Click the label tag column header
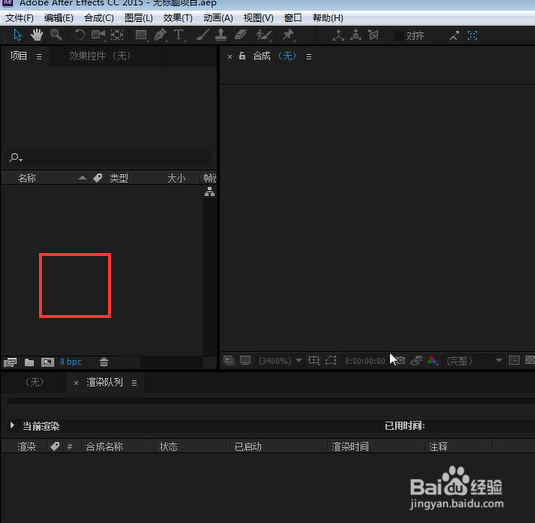535x523 pixels. click(x=98, y=178)
